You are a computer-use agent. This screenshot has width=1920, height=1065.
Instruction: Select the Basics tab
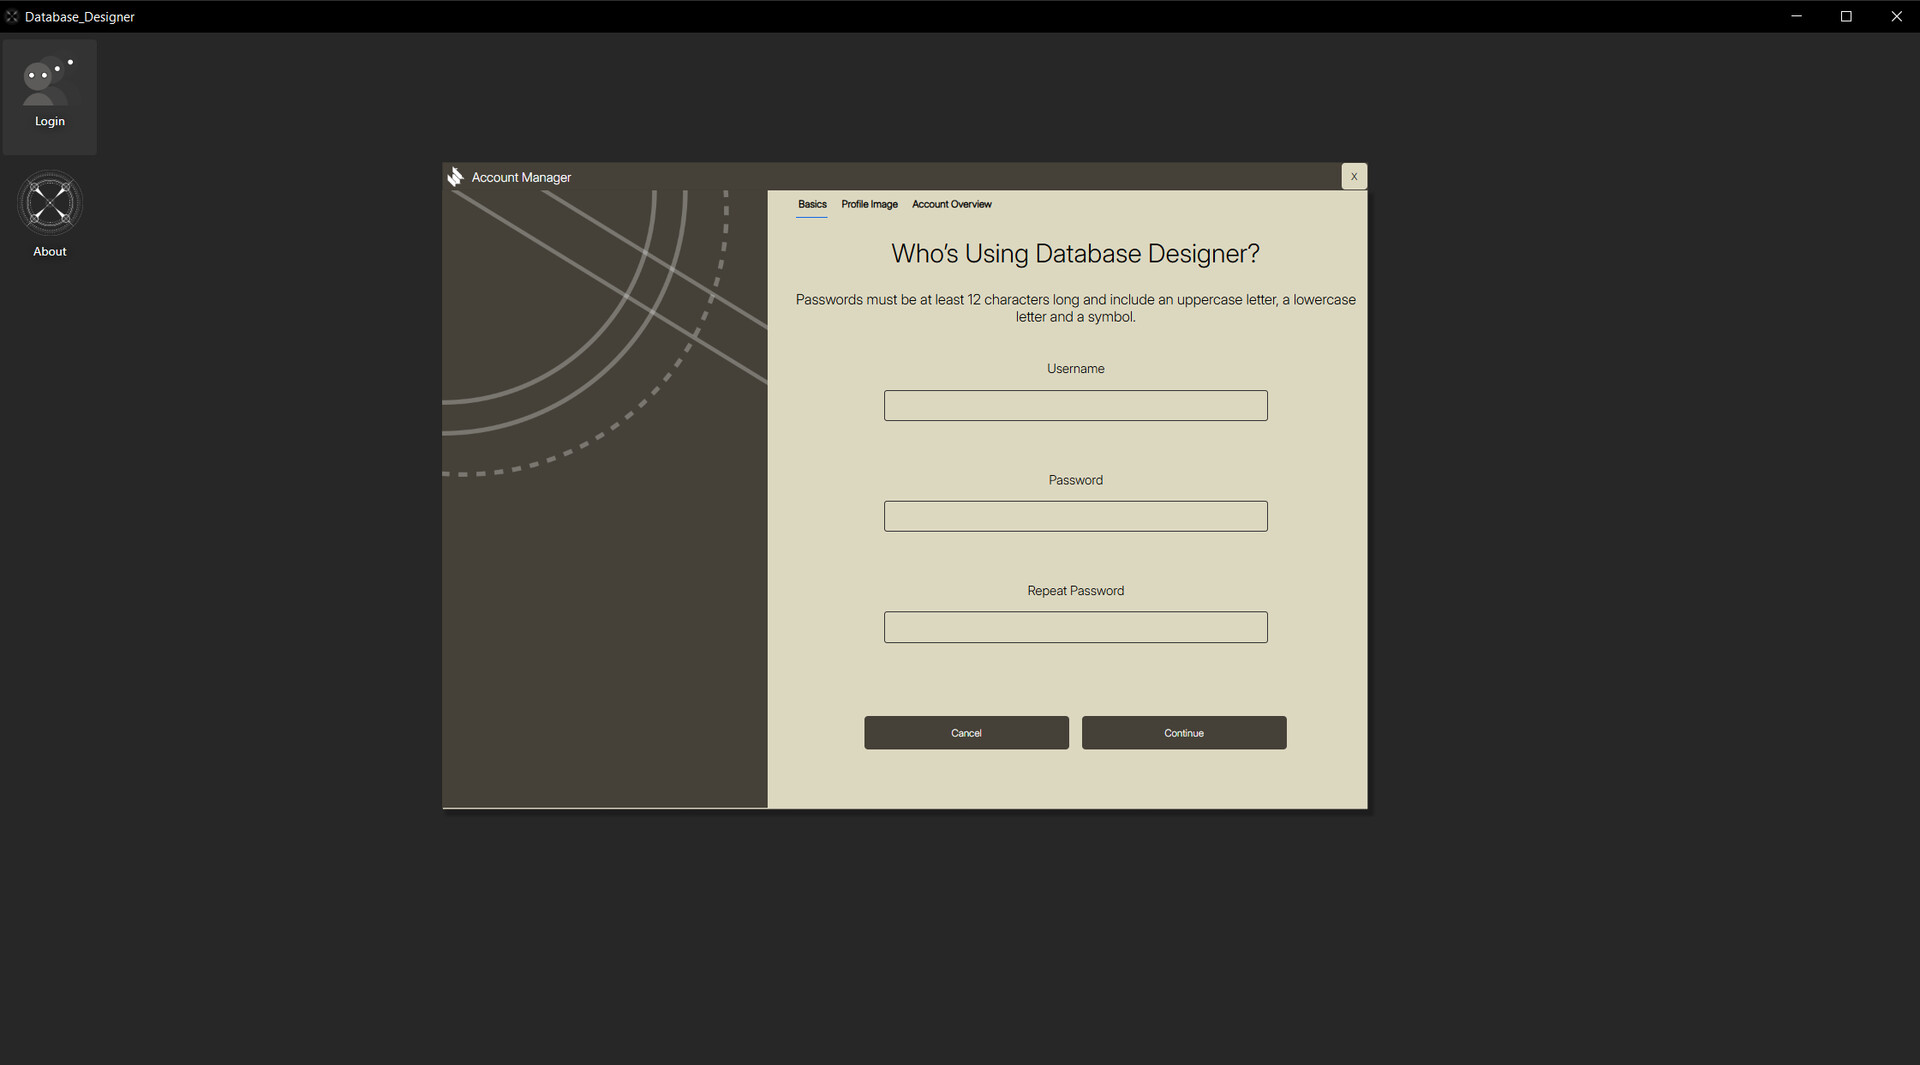point(812,204)
